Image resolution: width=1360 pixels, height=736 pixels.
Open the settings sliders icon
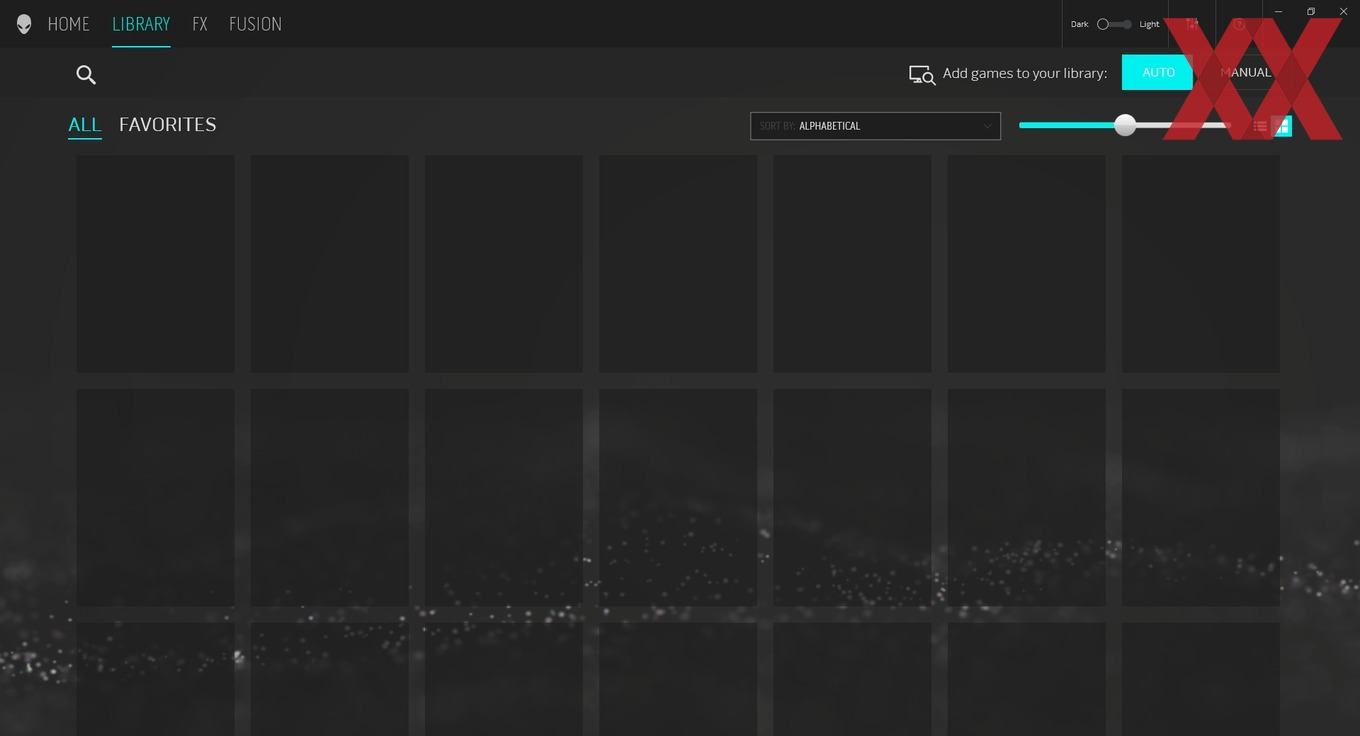pos(1192,24)
